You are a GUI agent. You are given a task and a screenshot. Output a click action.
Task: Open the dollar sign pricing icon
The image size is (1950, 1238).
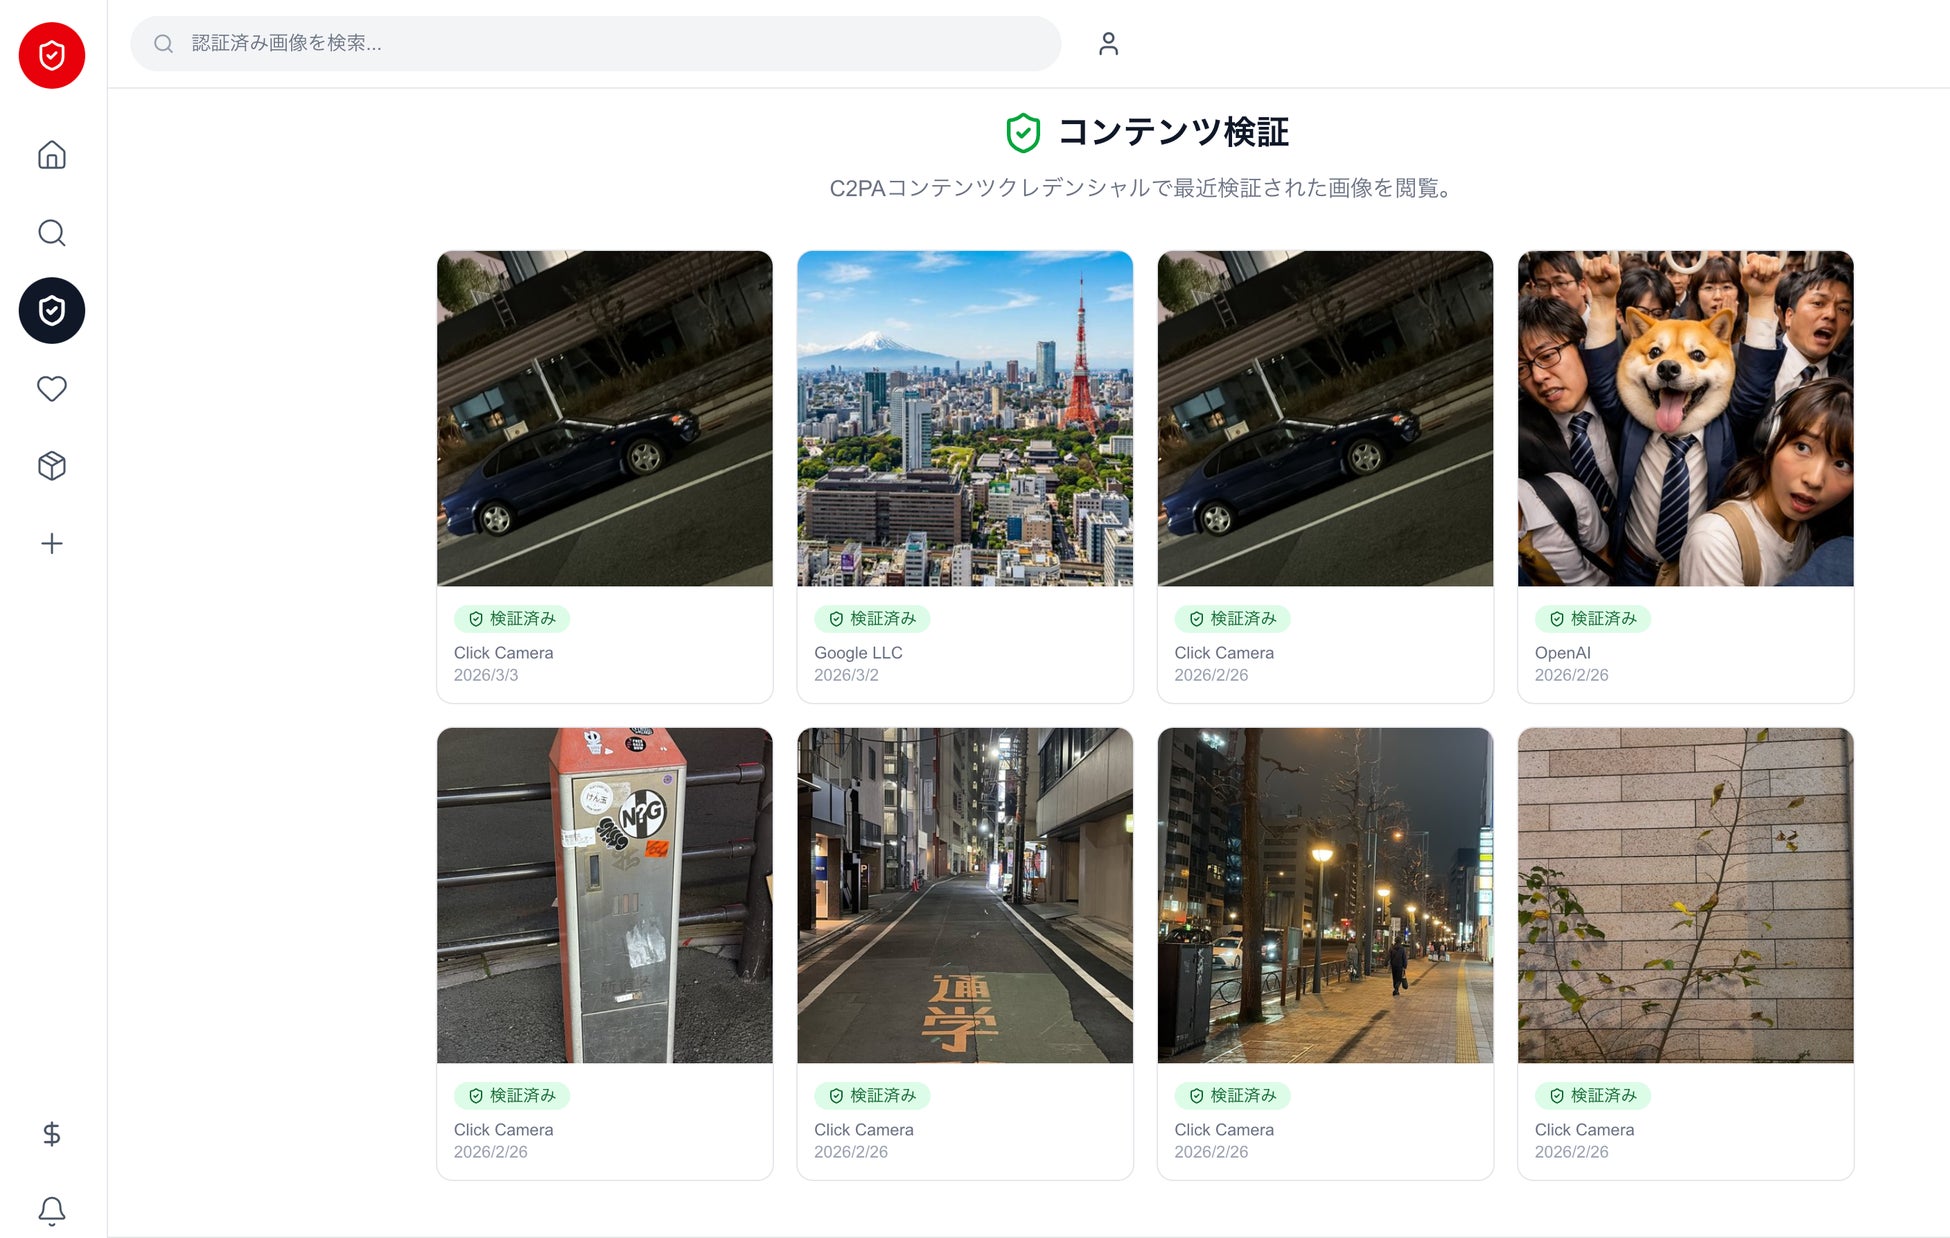52,1133
